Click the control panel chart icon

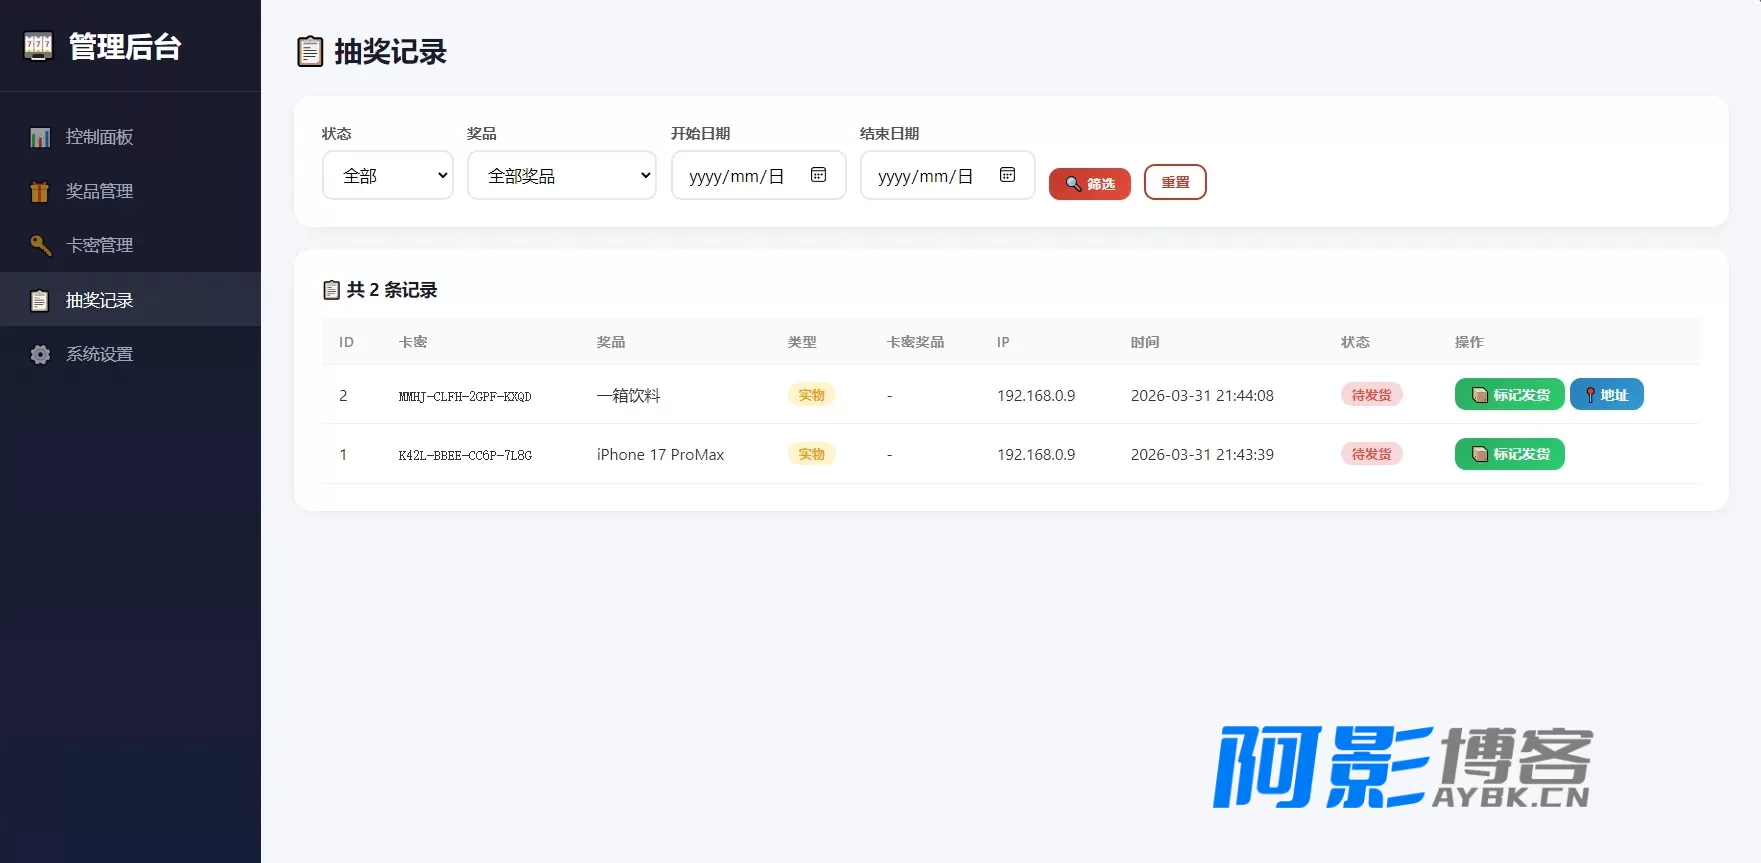40,137
